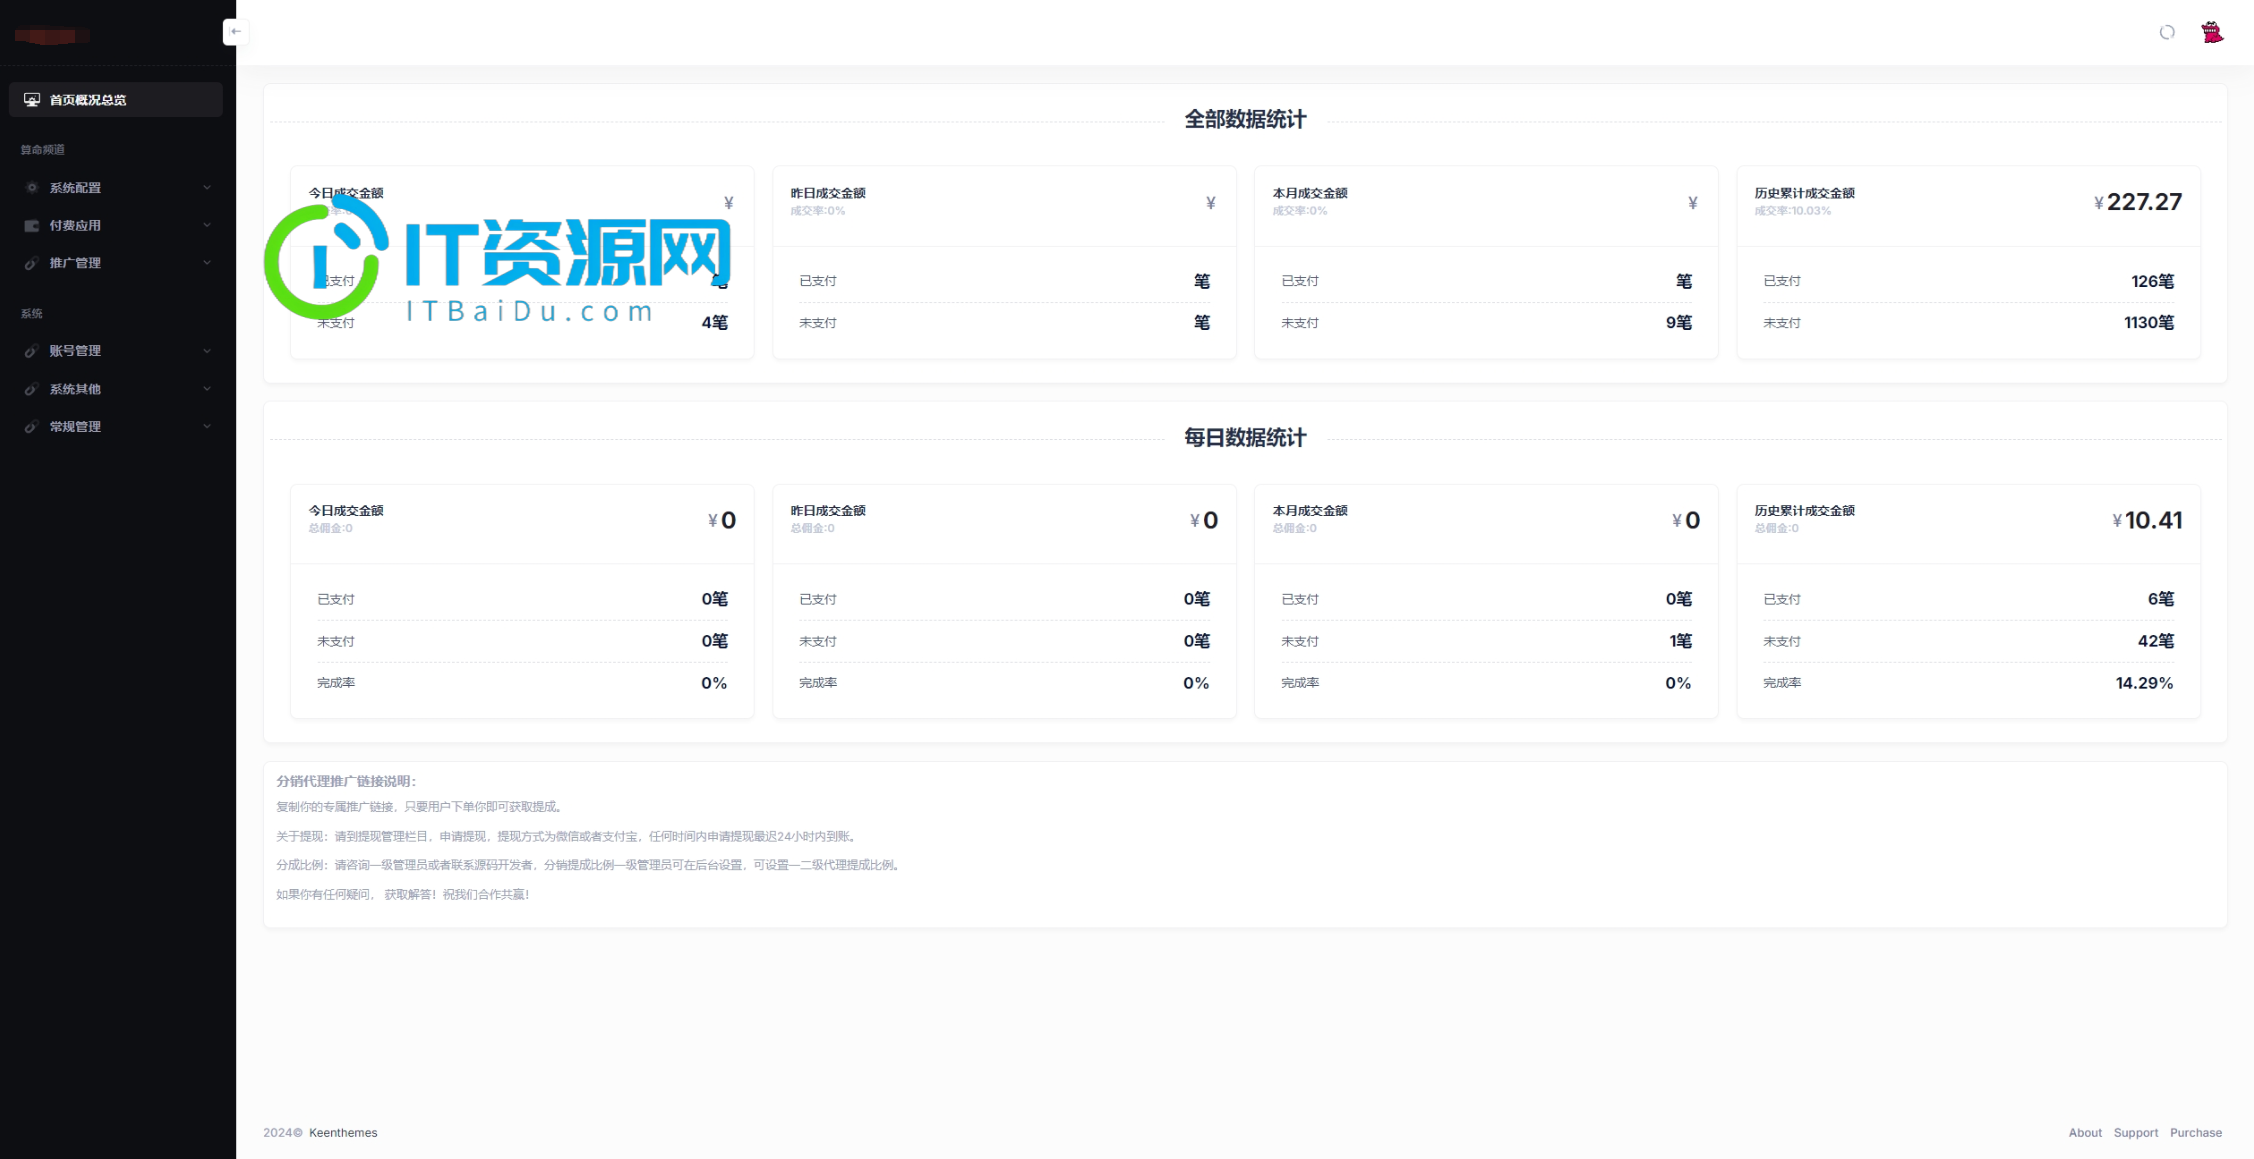Viewport: 2254px width, 1159px height.
Task: Click Support link in footer
Action: [2139, 1131]
